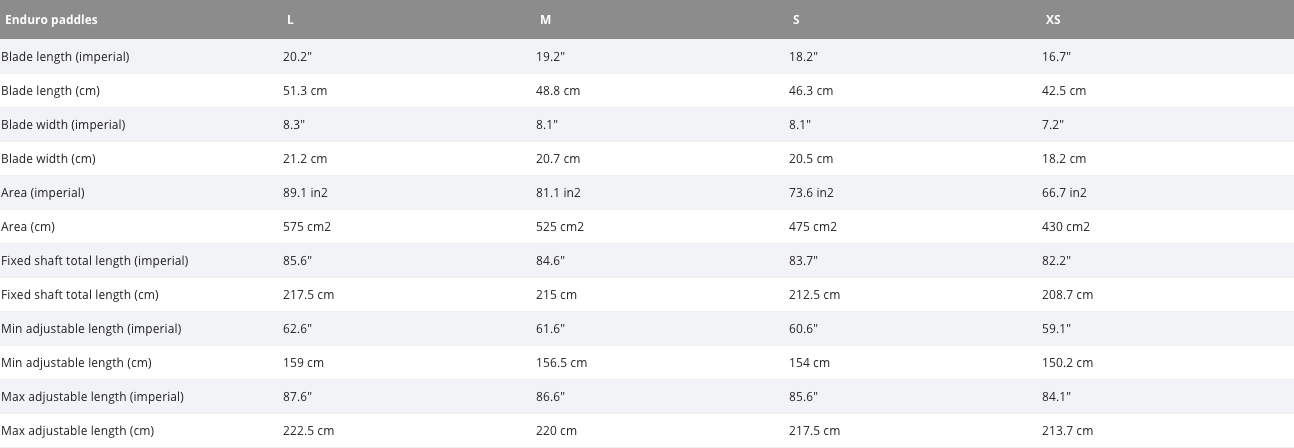Click the 208.7 cm fixed shaft value

(x=1067, y=295)
